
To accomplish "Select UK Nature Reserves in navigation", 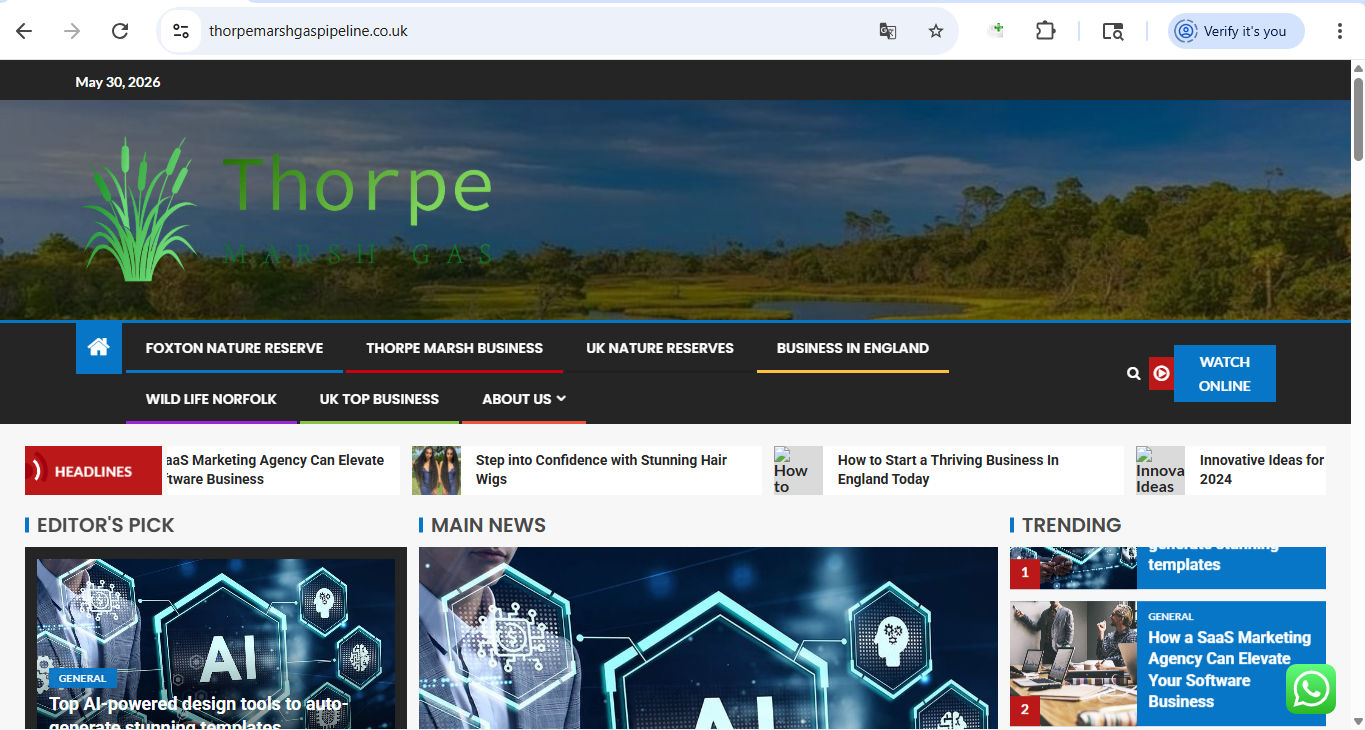I will pos(660,348).
